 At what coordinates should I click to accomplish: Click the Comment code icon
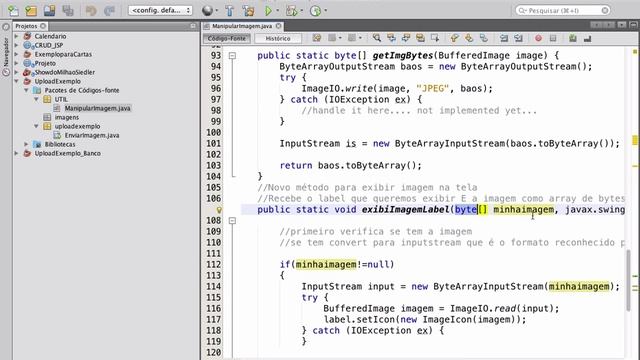(573, 38)
